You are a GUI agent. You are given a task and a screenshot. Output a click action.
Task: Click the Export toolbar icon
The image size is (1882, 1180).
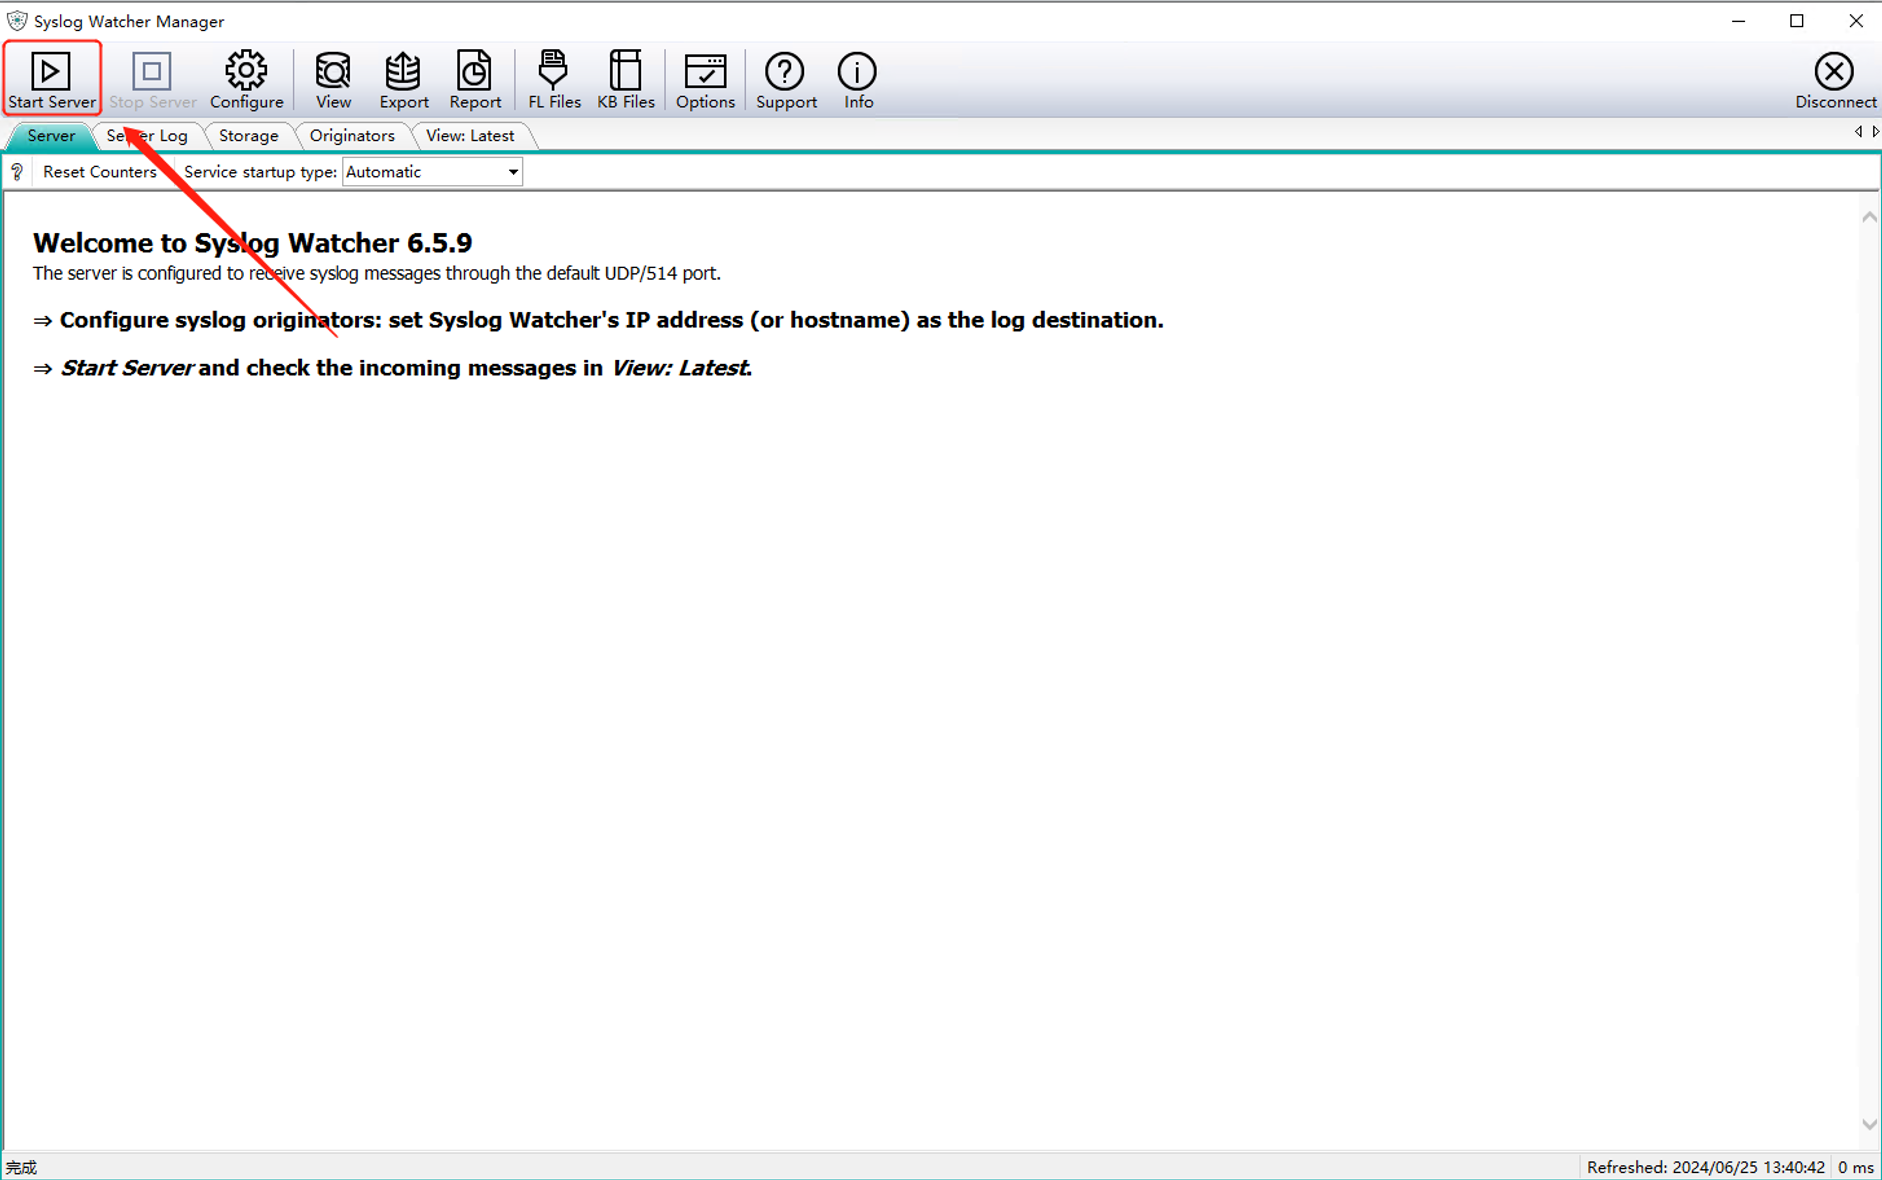click(403, 72)
